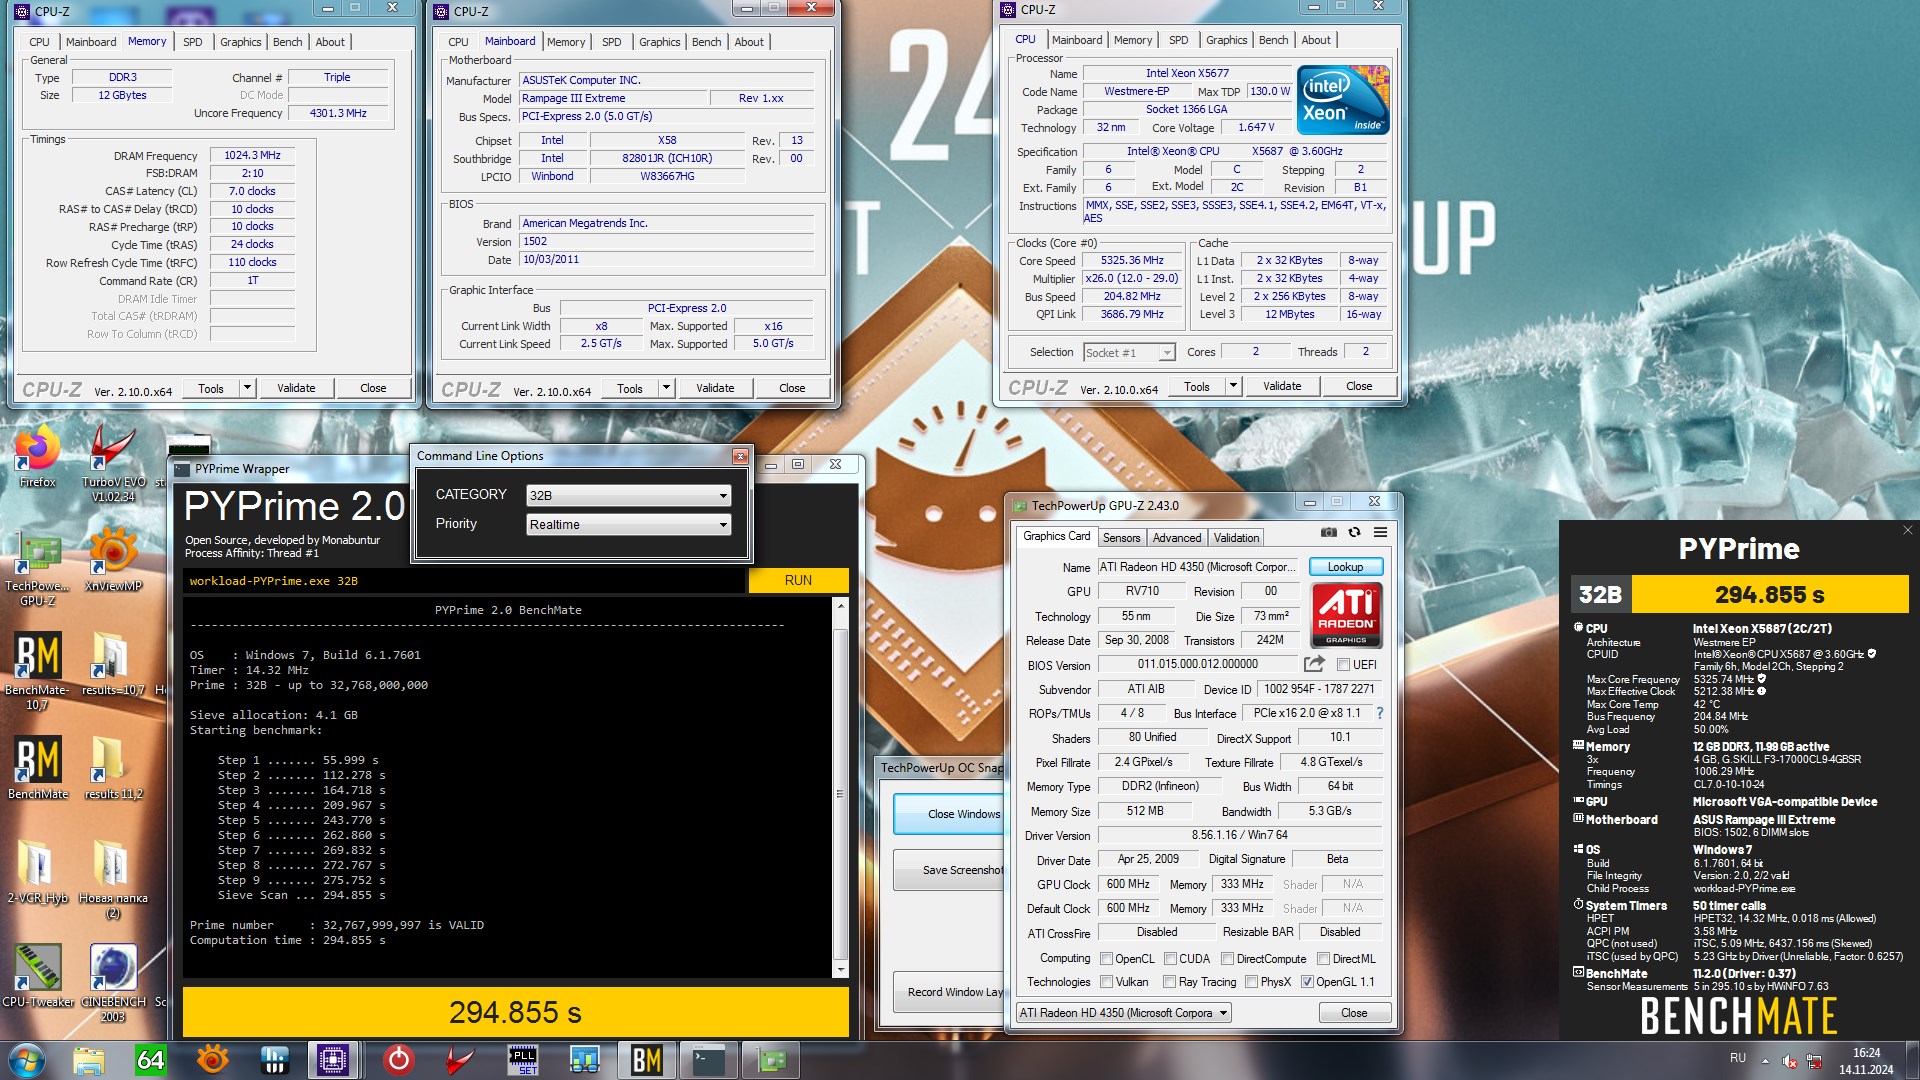Click workload-PYPrime.exe command field

(x=464, y=580)
